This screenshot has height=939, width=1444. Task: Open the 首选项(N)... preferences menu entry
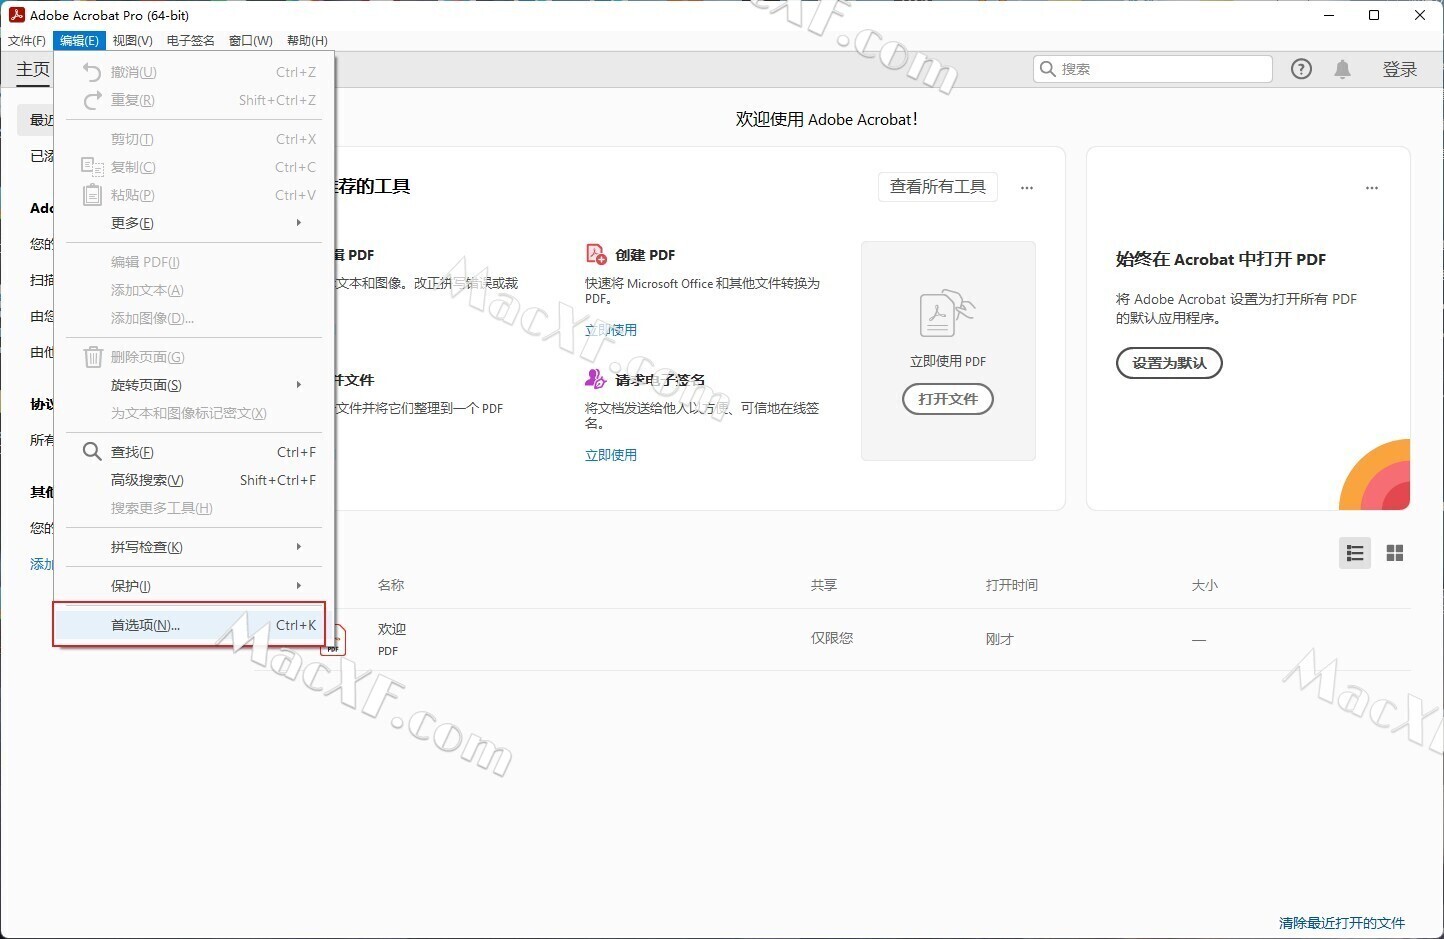click(194, 625)
